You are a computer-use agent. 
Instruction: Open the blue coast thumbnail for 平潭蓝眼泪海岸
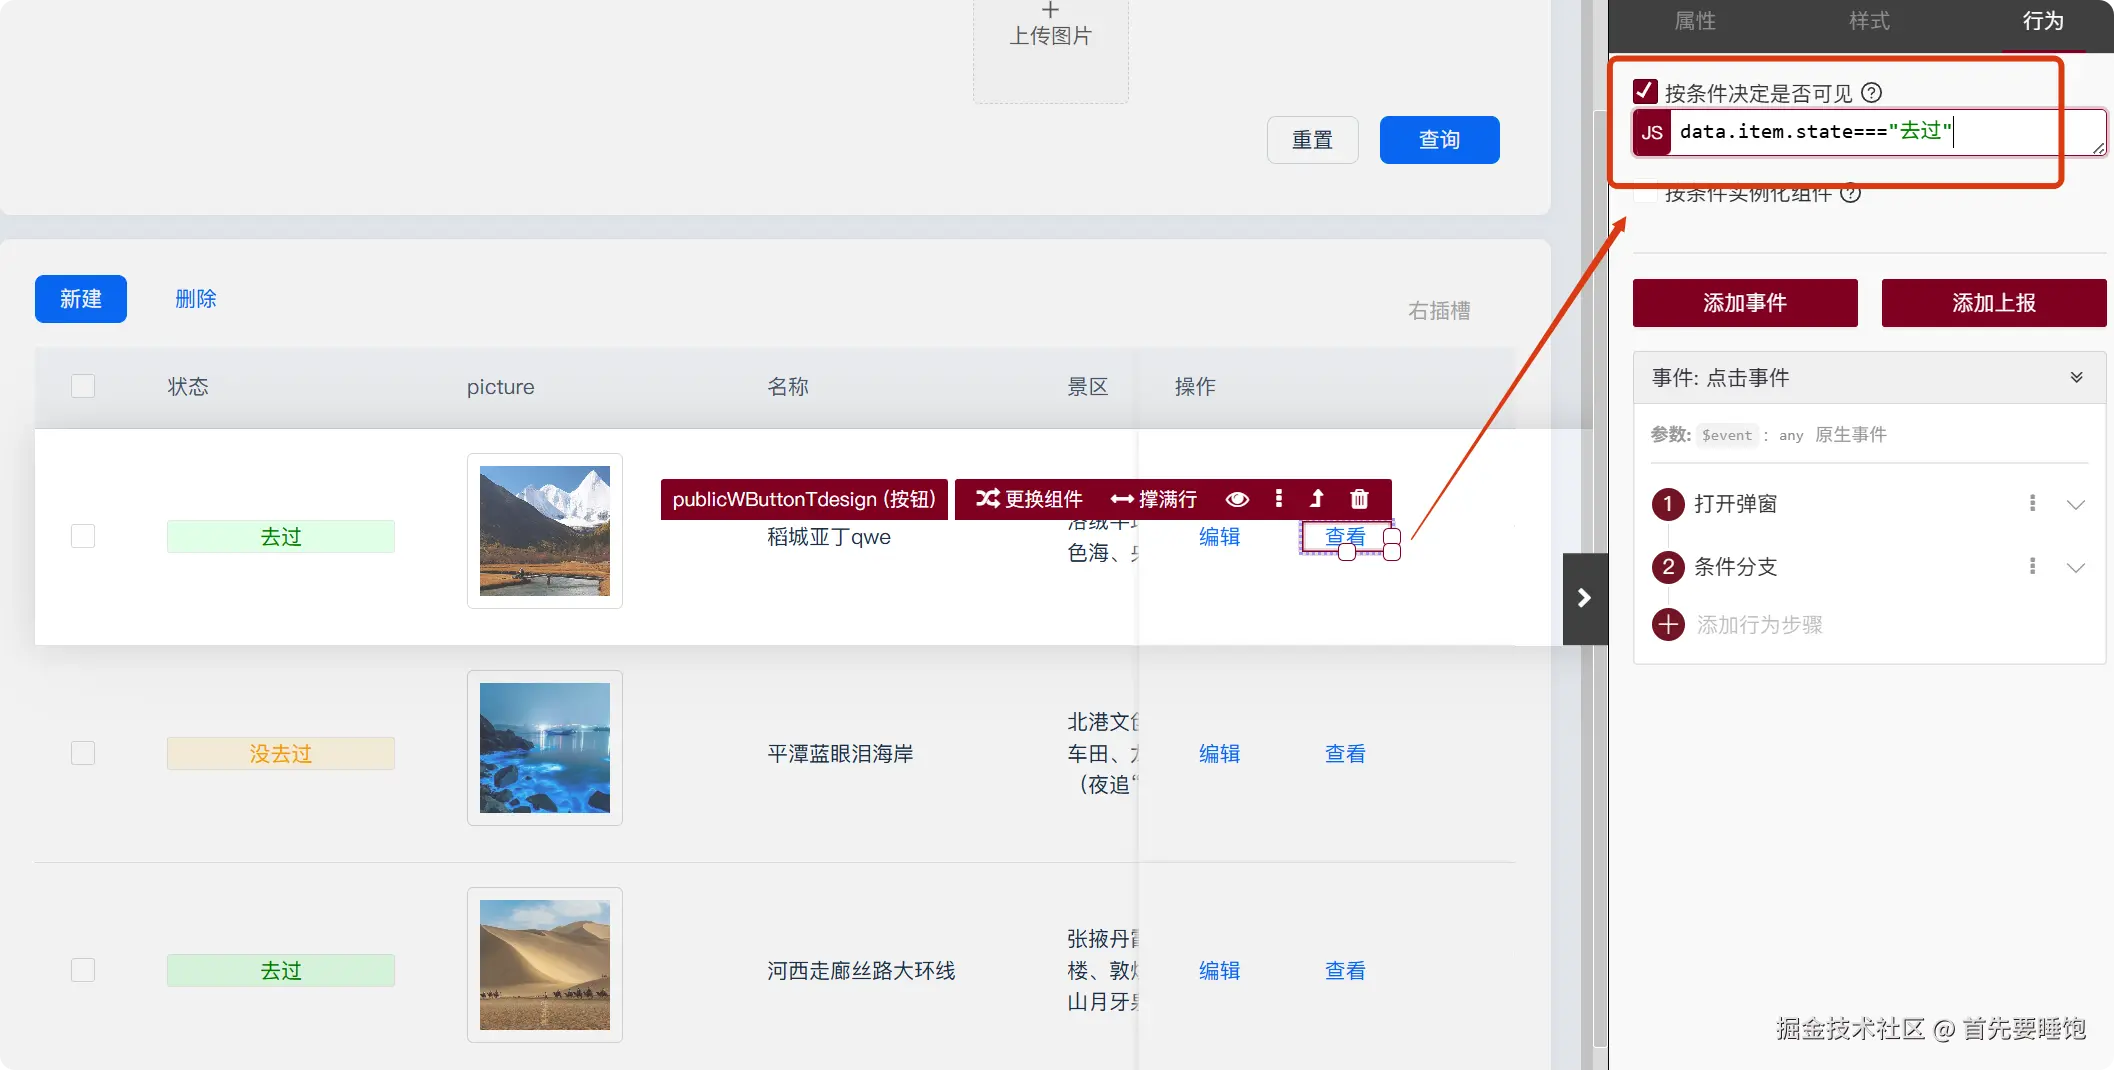pos(545,748)
